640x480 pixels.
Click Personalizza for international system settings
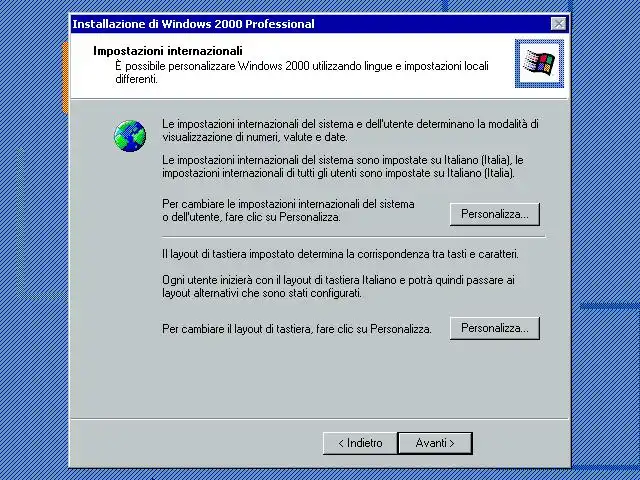[x=495, y=214]
